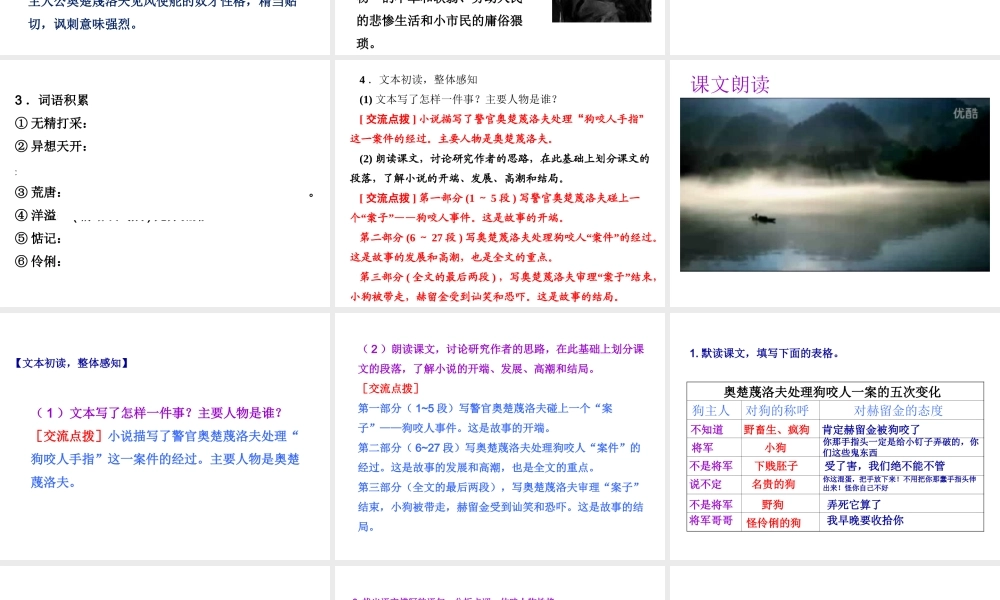Select the entry ② 异想天开
Image resolution: width=1000 pixels, height=600 pixels.
(51, 146)
